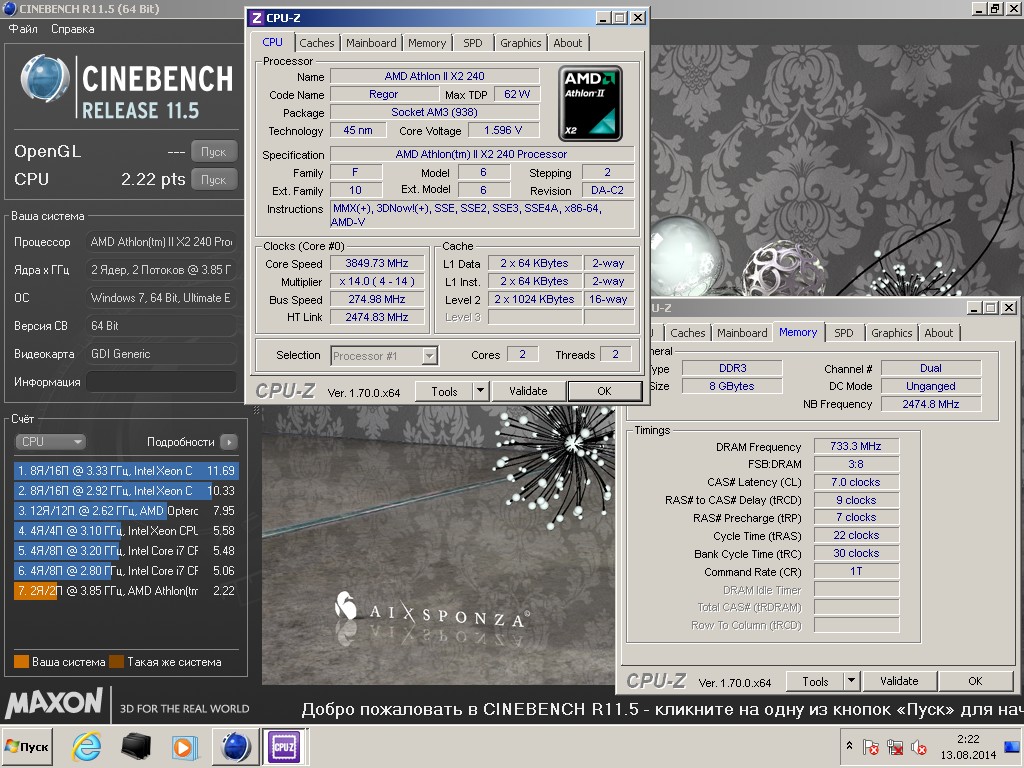Click Multiplier value x 14.0
This screenshot has height=768, width=1024.
point(377,281)
